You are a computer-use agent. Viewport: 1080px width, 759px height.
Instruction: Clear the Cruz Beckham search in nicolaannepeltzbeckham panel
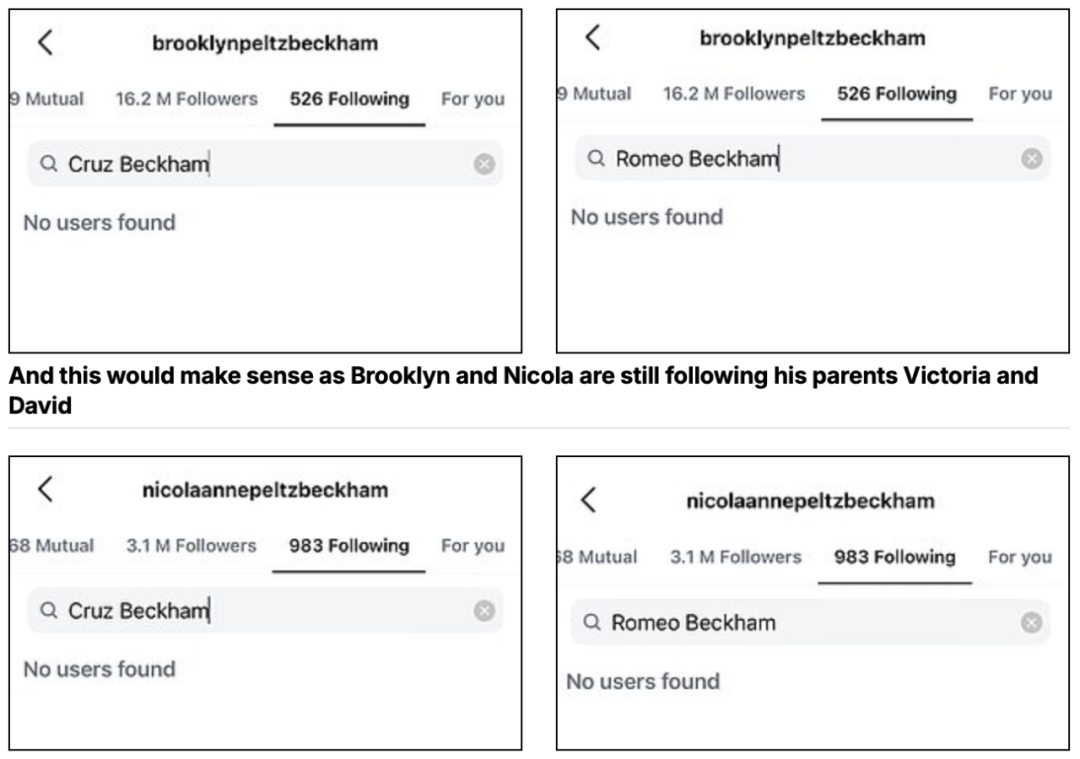pyautogui.click(x=484, y=610)
